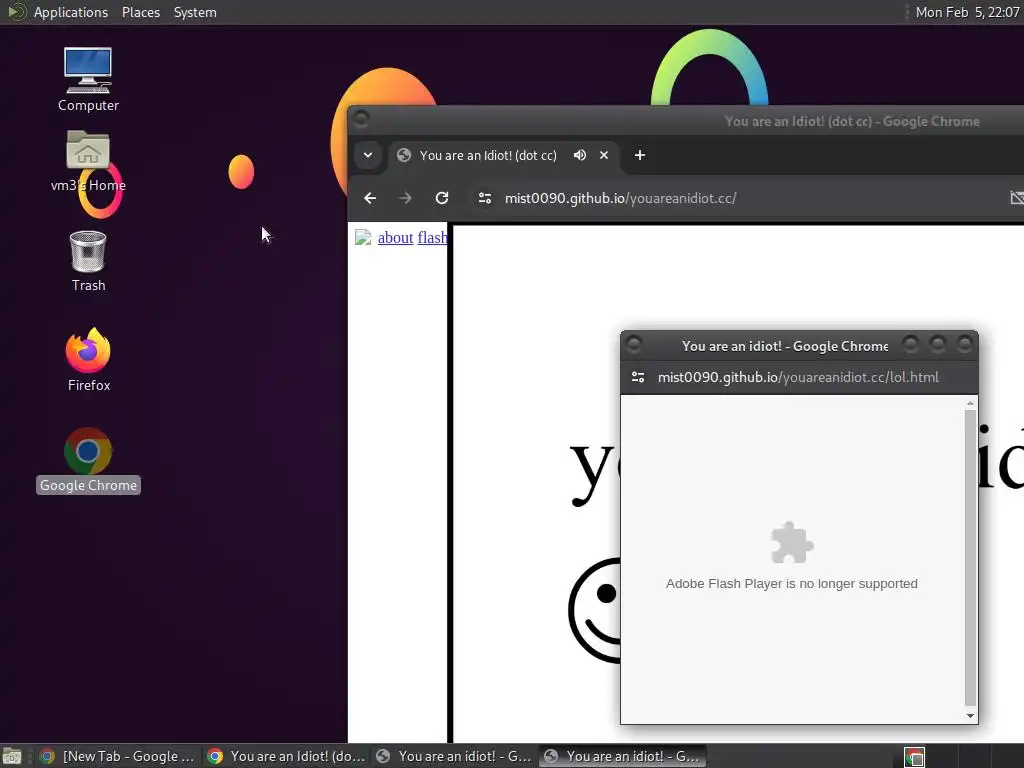
Task: Open the Applications menu
Action: tap(71, 12)
